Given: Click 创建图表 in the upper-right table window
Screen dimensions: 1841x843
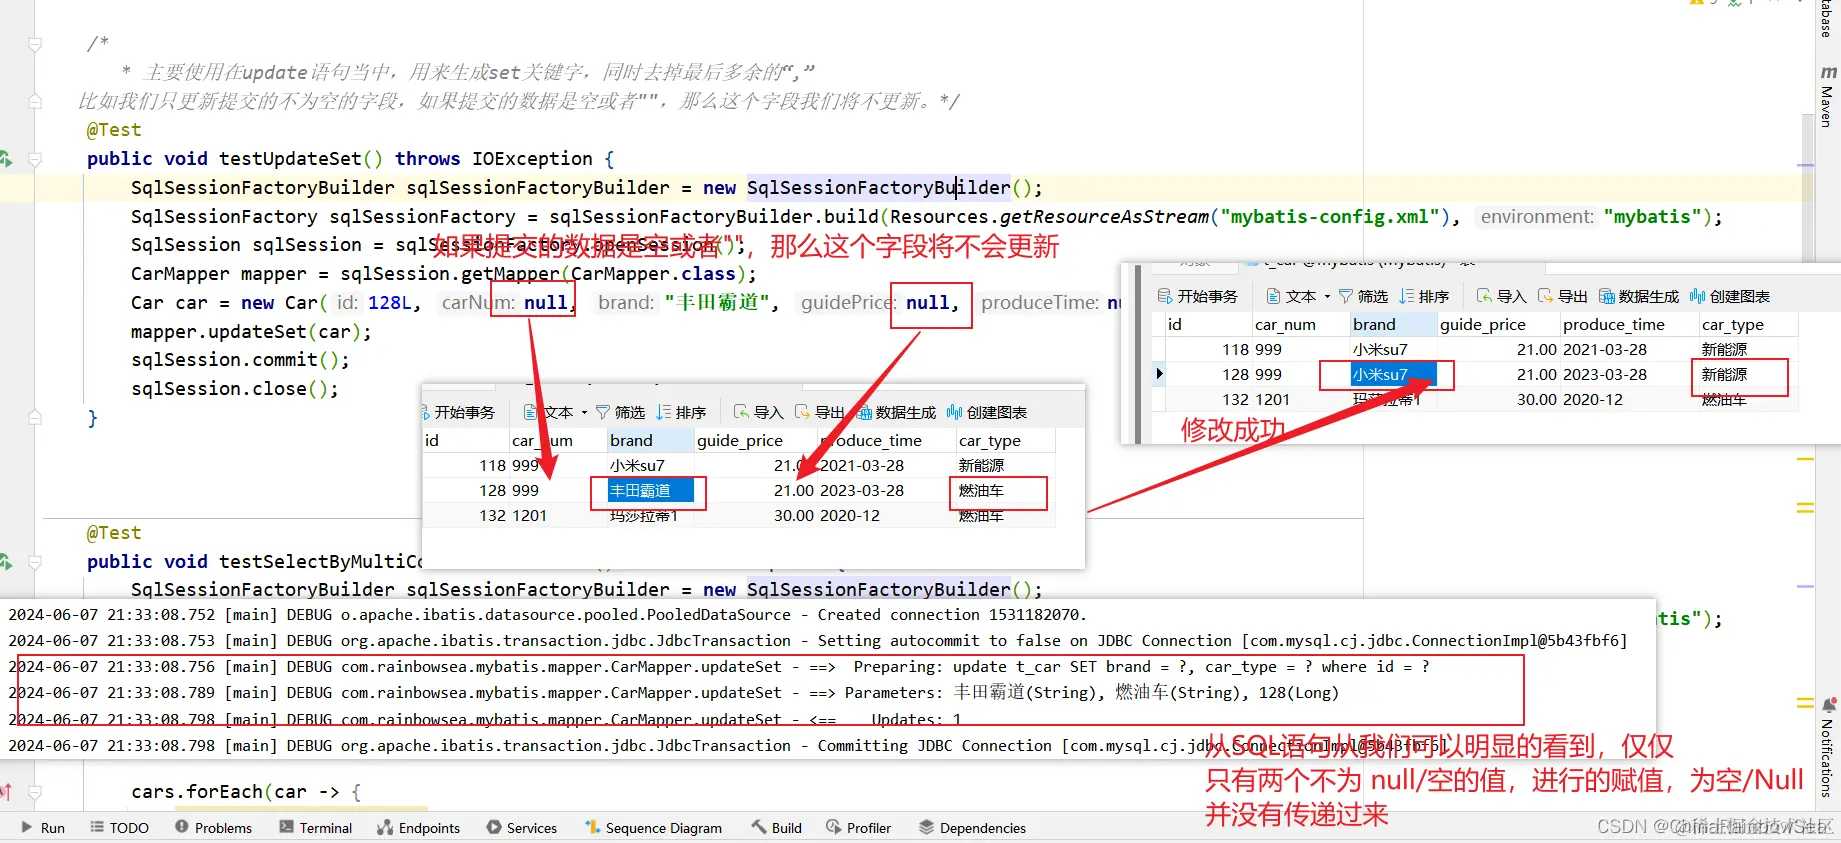Looking at the screenshot, I should 1730,296.
